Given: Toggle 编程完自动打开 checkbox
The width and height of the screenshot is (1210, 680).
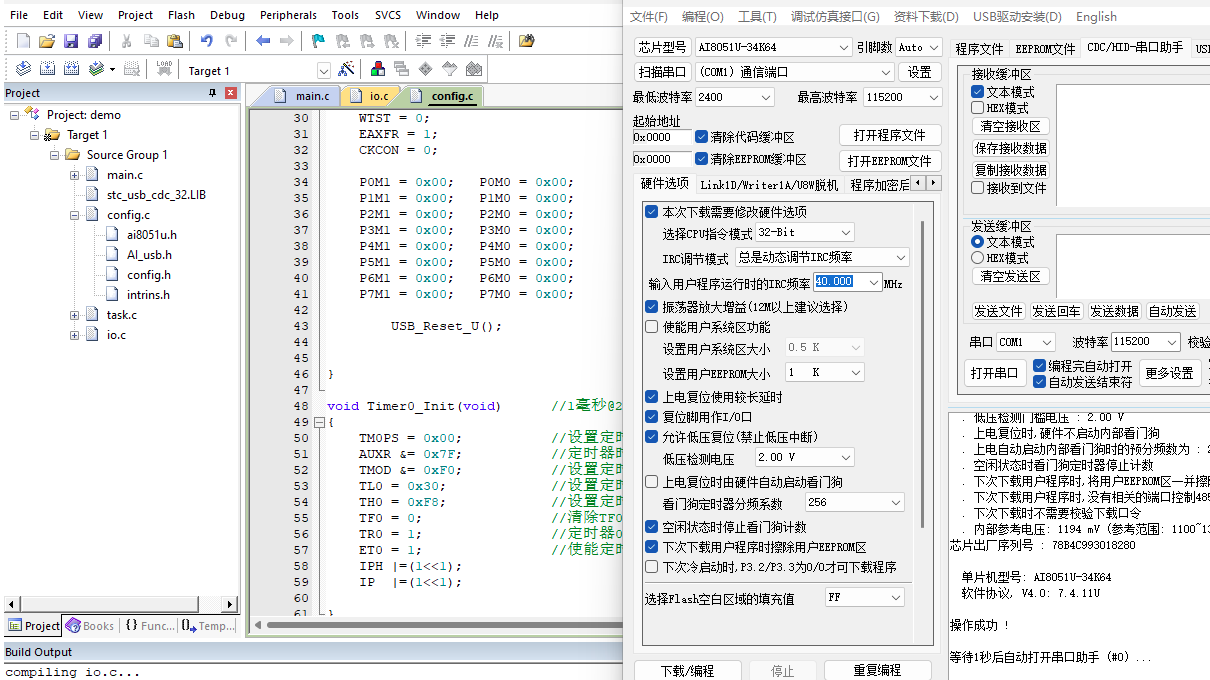Looking at the screenshot, I should (1040, 366).
